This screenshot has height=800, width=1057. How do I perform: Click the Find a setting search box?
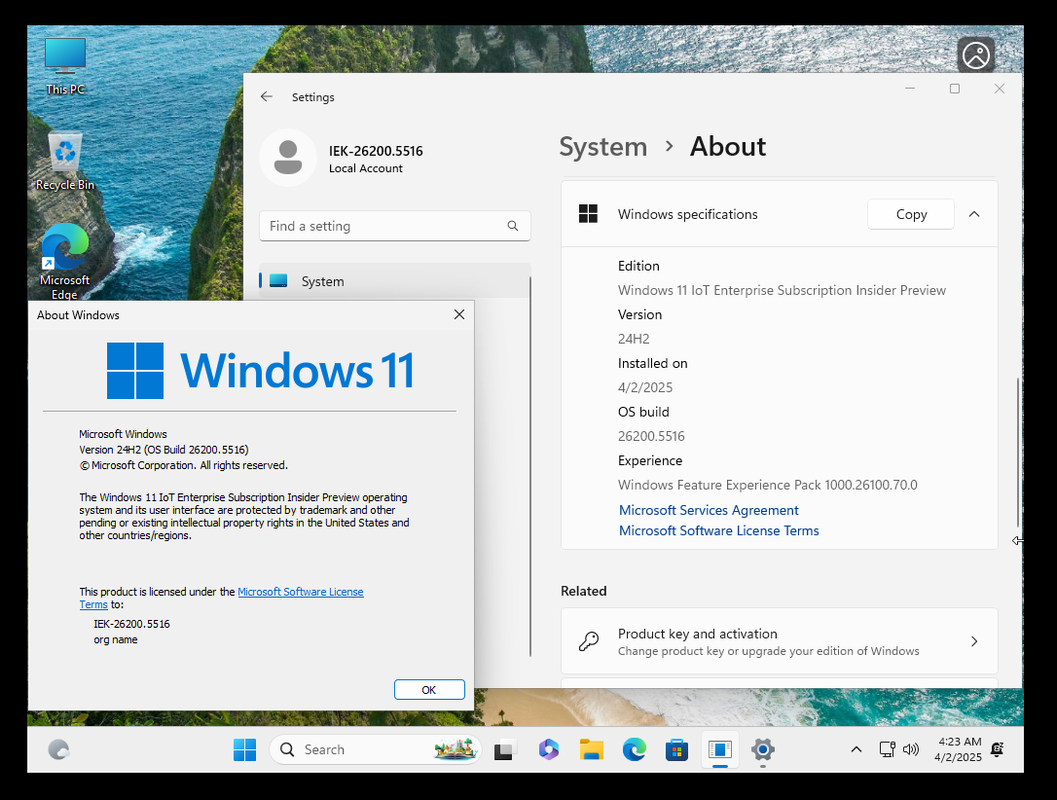pos(394,226)
